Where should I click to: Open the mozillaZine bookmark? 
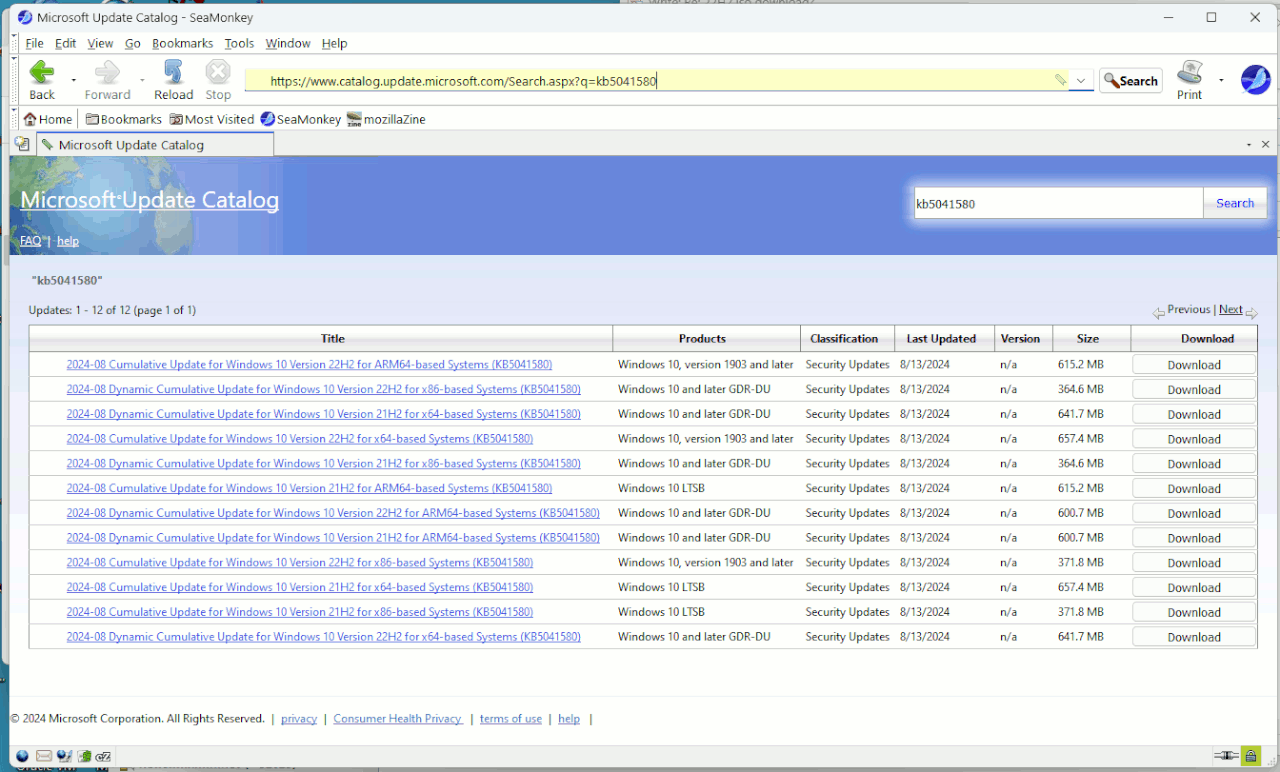tap(386, 119)
